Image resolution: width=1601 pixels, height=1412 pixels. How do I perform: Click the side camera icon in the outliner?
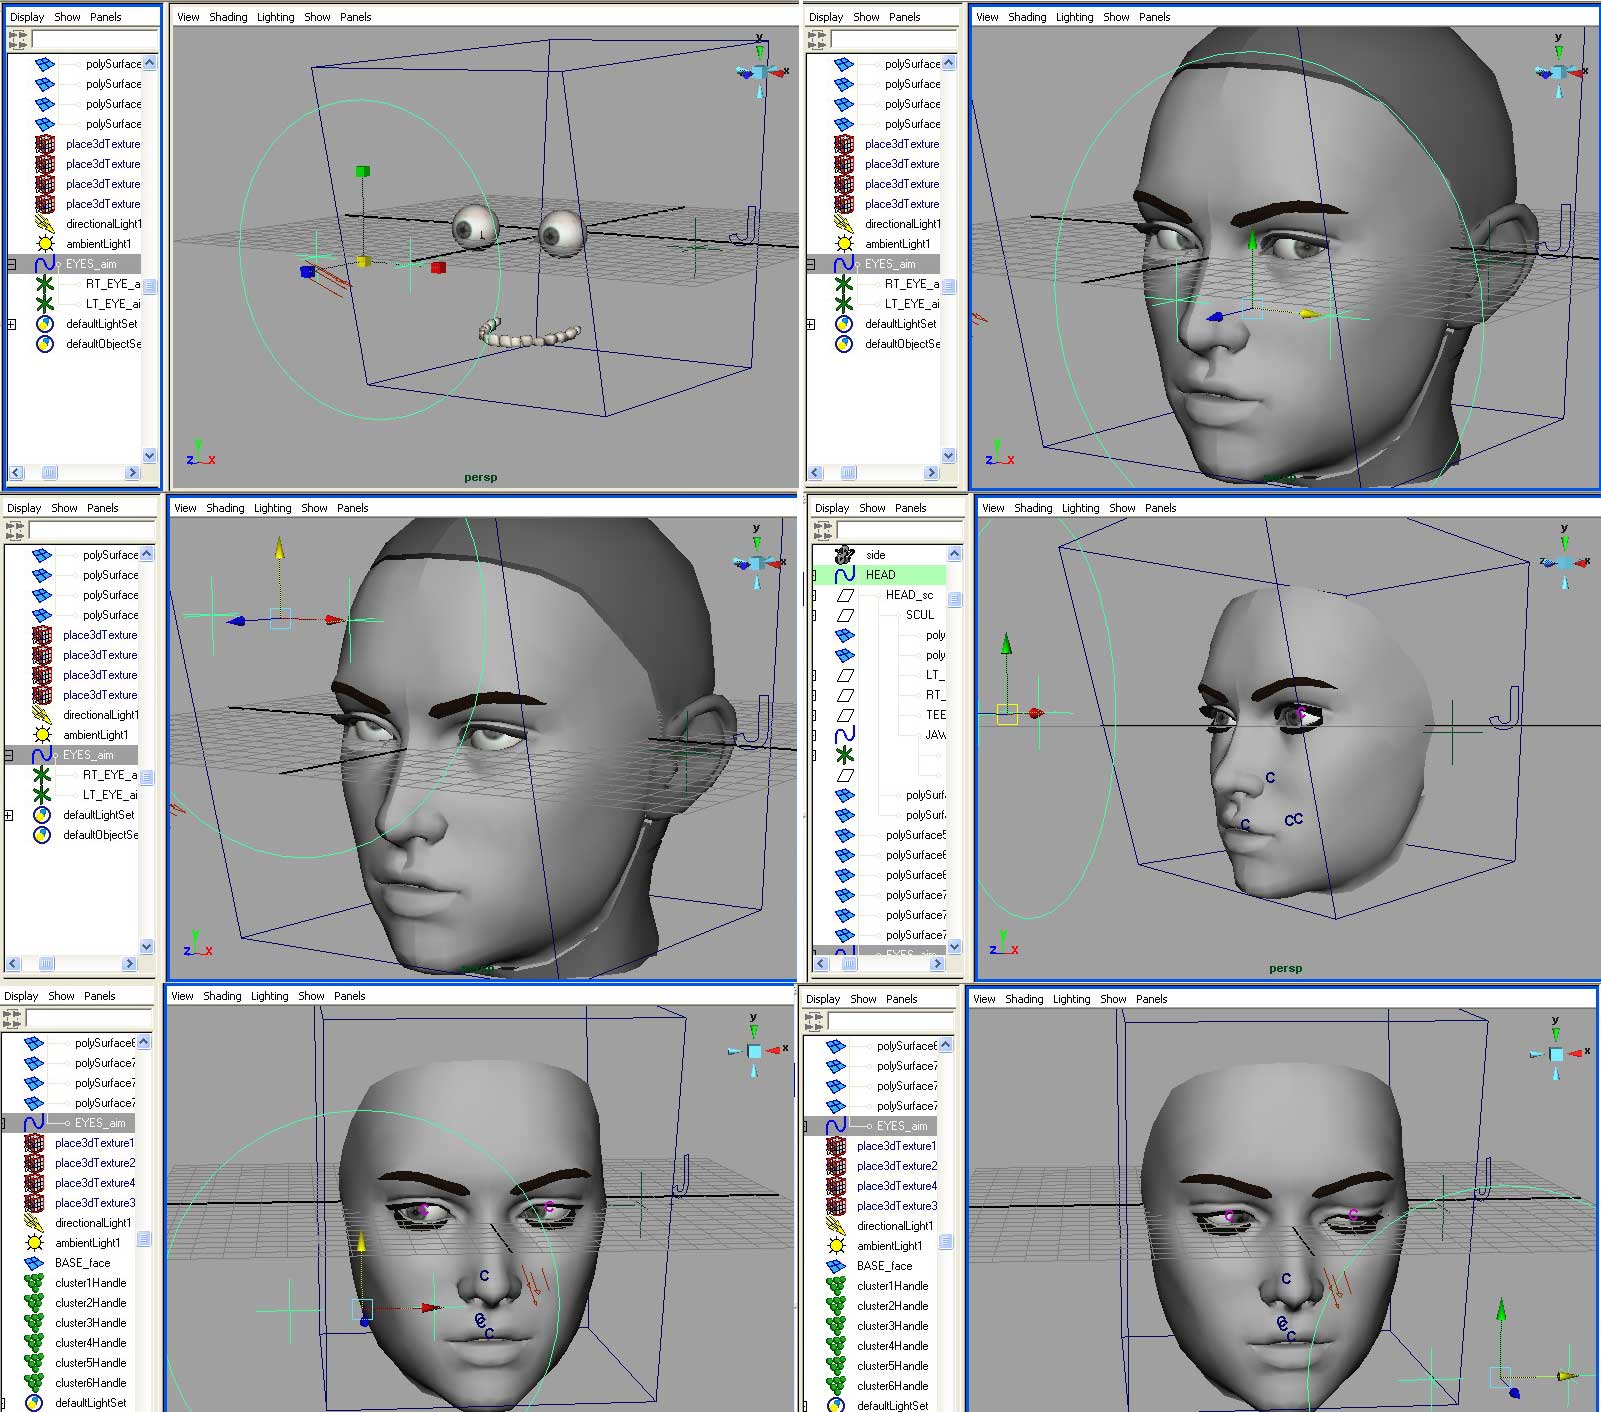coord(845,554)
